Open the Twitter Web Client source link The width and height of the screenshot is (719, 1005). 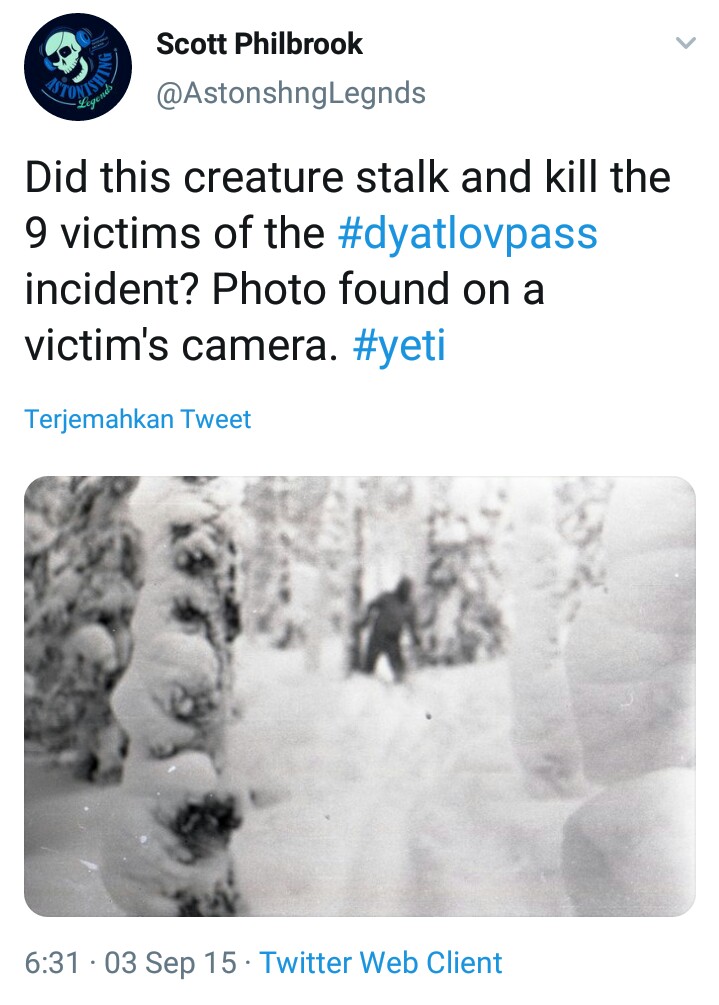(381, 963)
